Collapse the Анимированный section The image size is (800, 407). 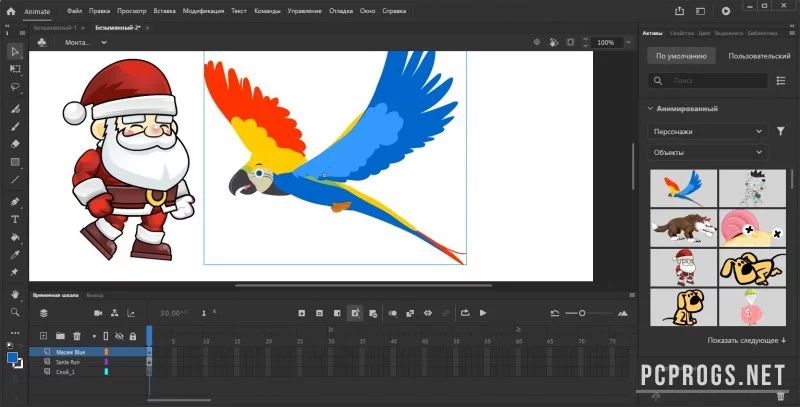tap(650, 109)
